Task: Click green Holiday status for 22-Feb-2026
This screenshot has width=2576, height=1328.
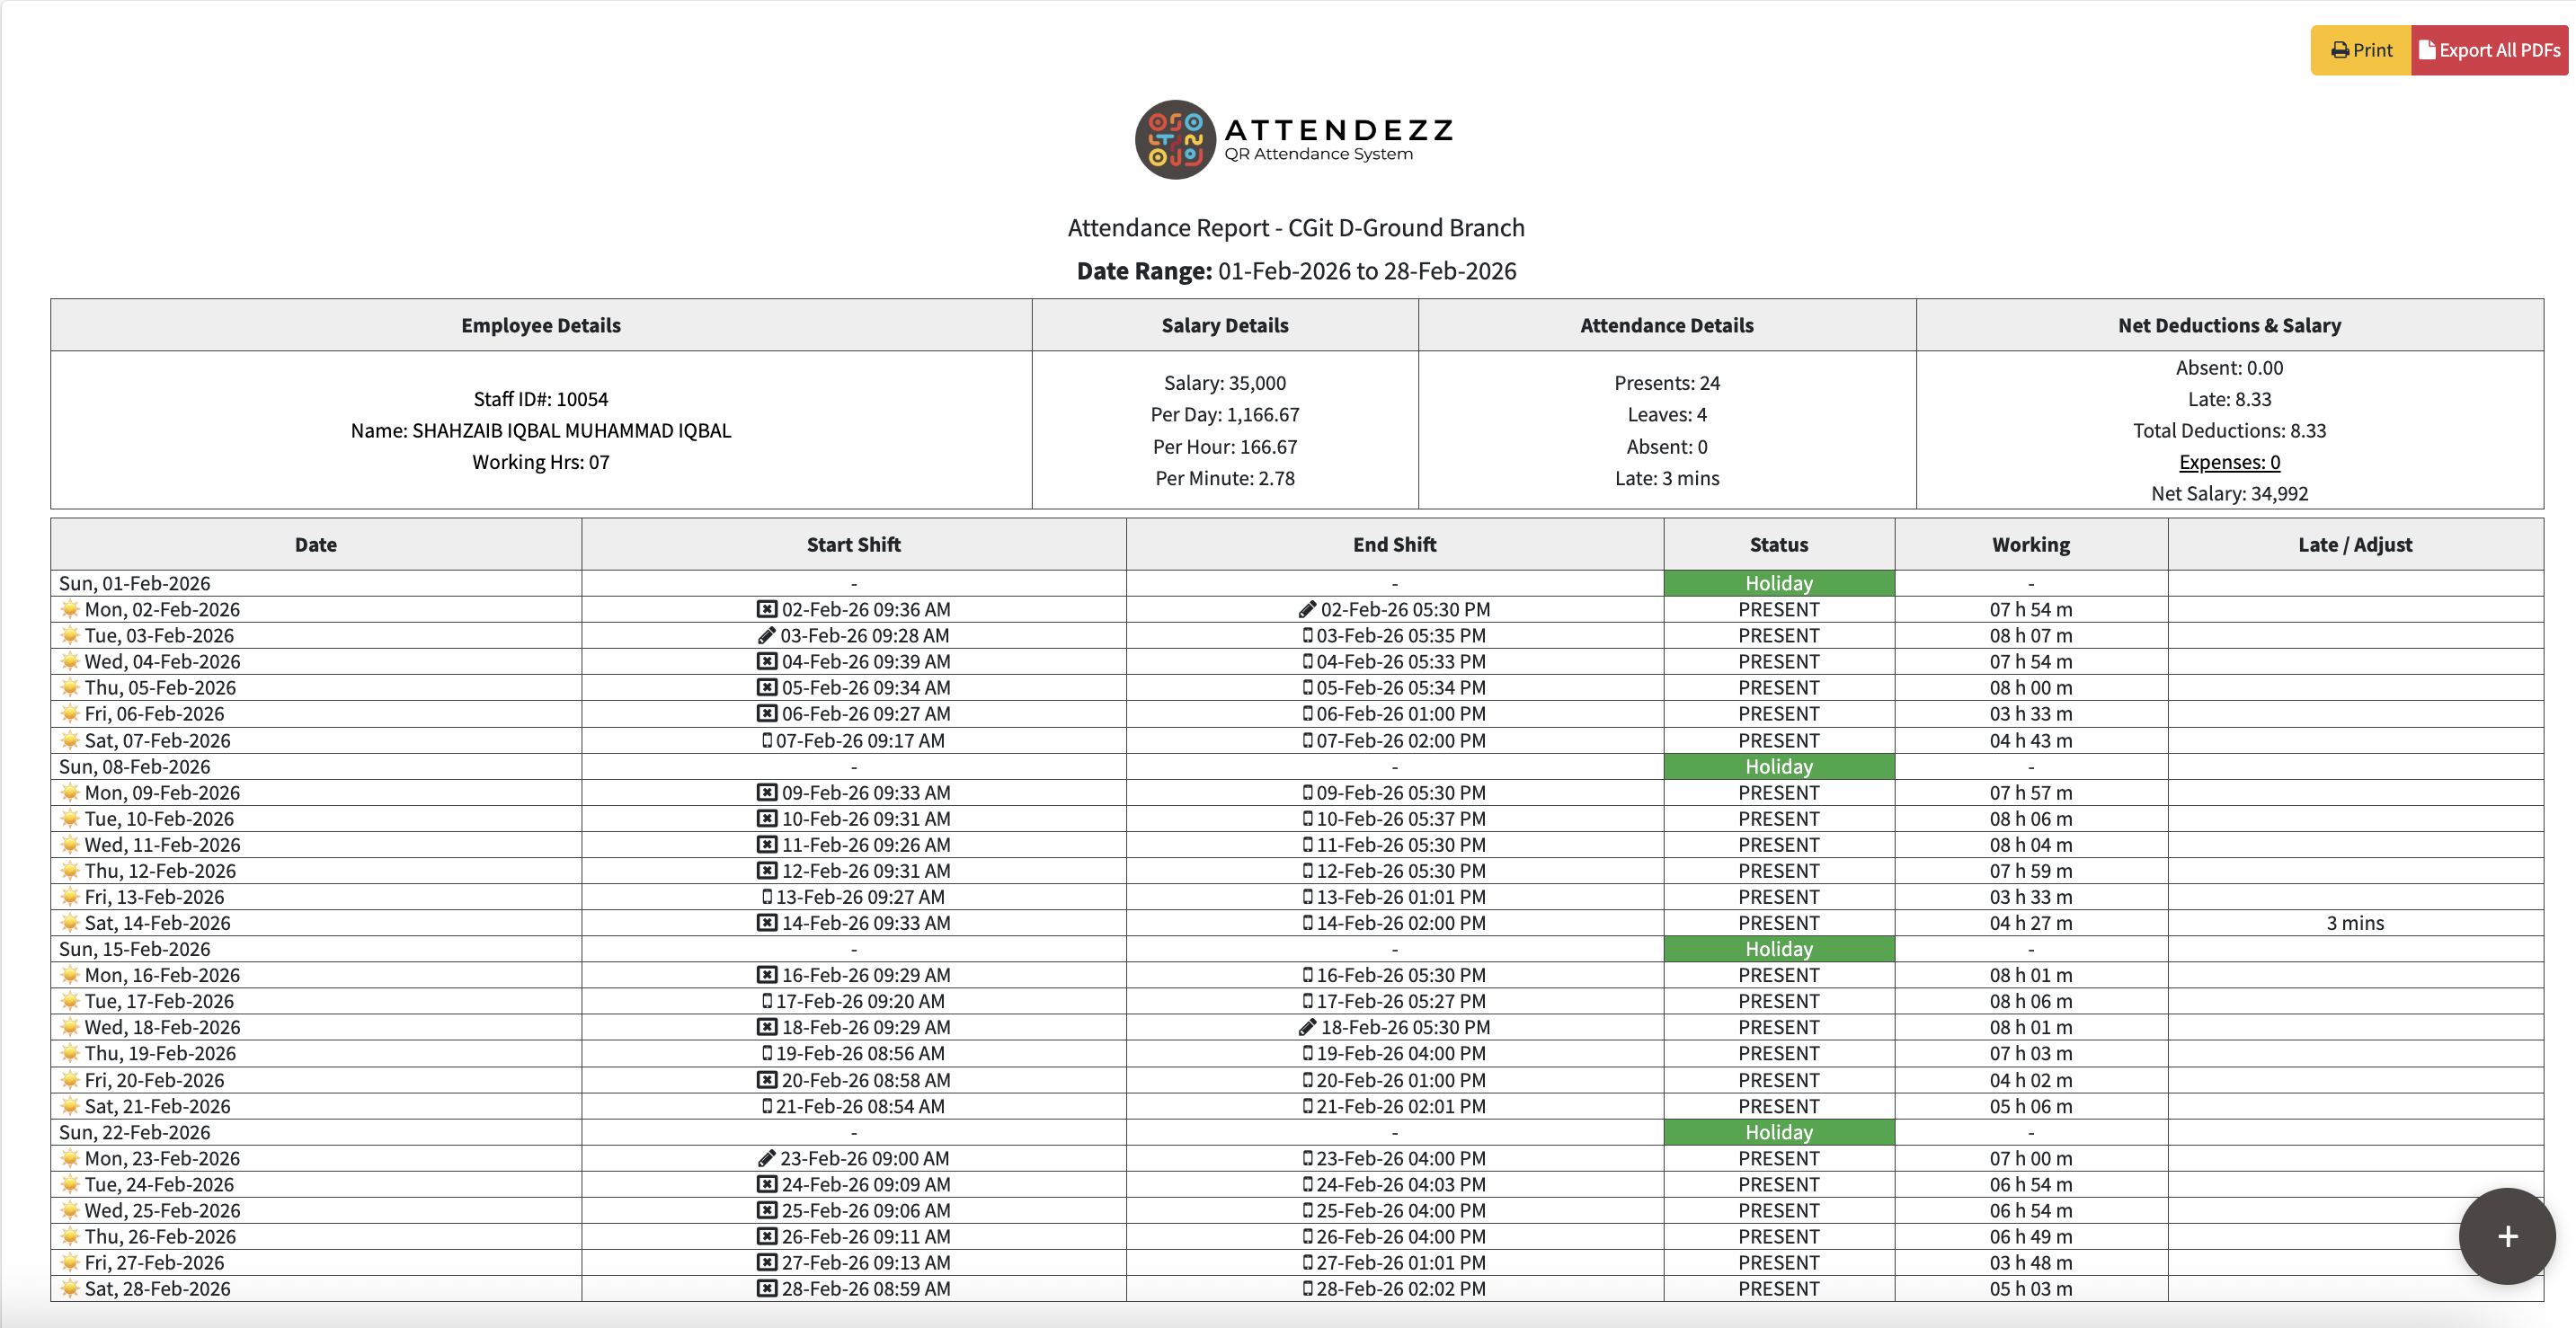Action: point(1778,1132)
